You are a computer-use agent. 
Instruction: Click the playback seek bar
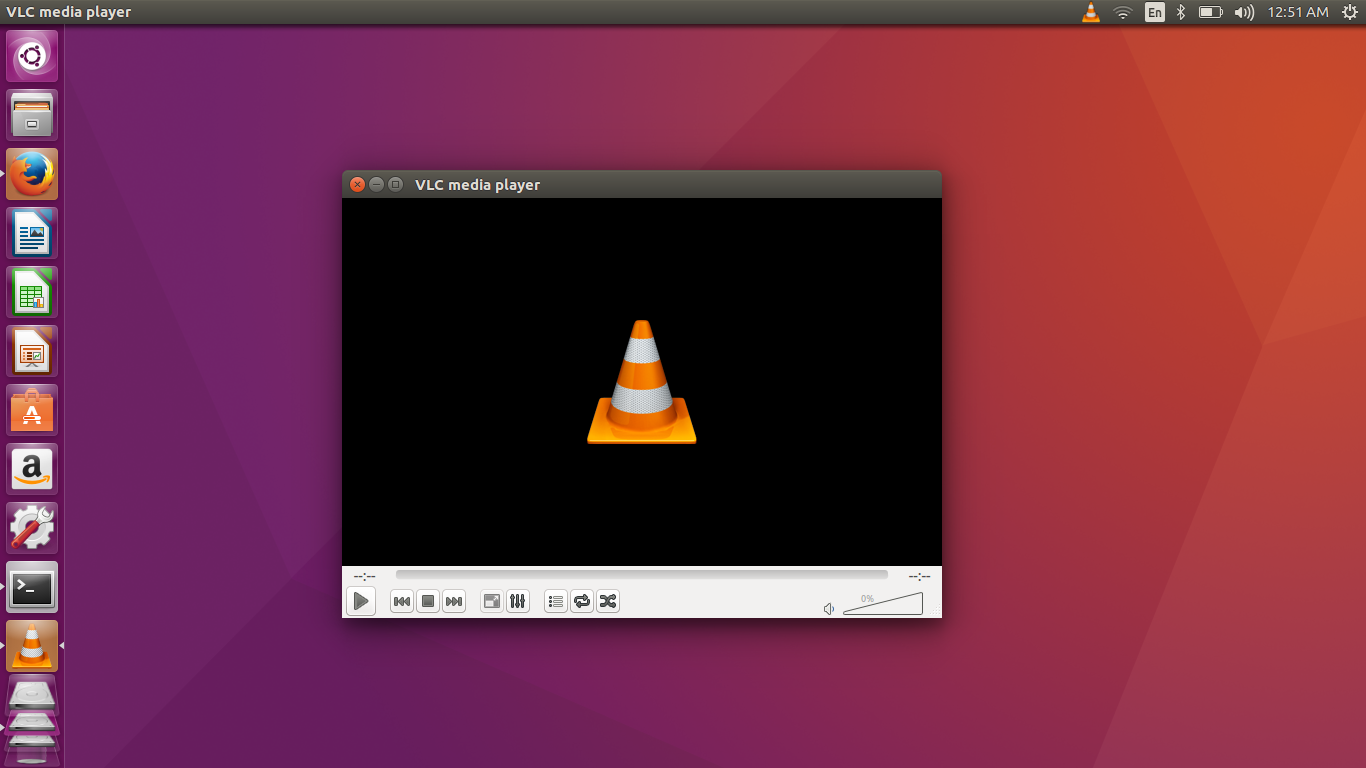click(640, 574)
